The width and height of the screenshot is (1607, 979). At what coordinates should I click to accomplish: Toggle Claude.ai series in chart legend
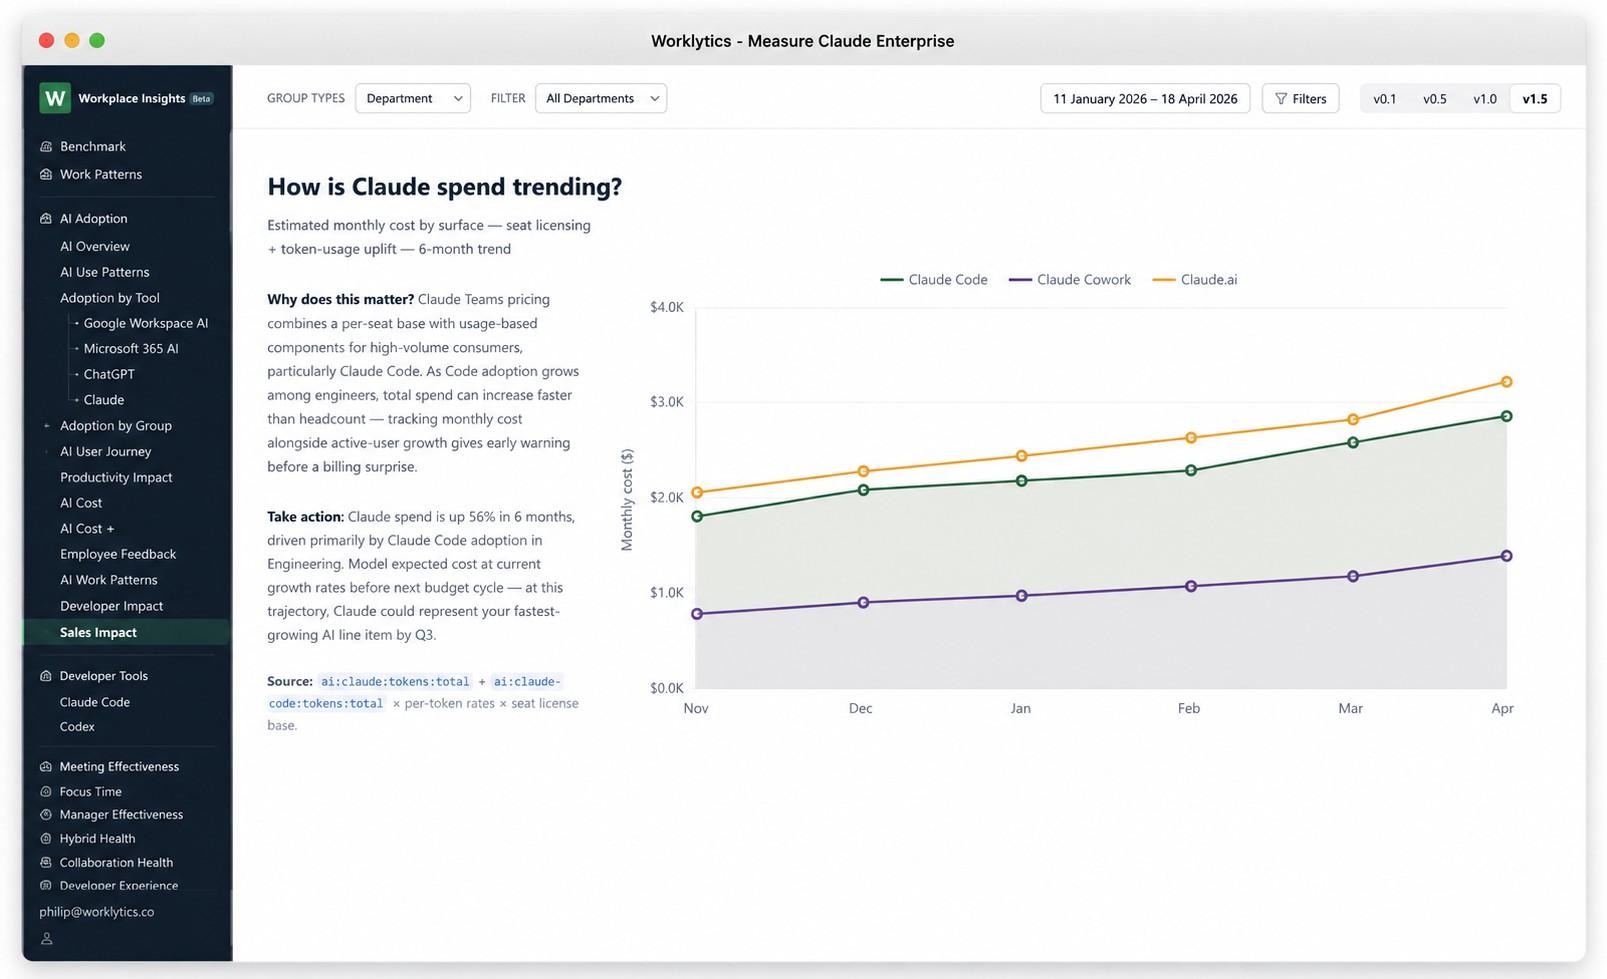1195,280
